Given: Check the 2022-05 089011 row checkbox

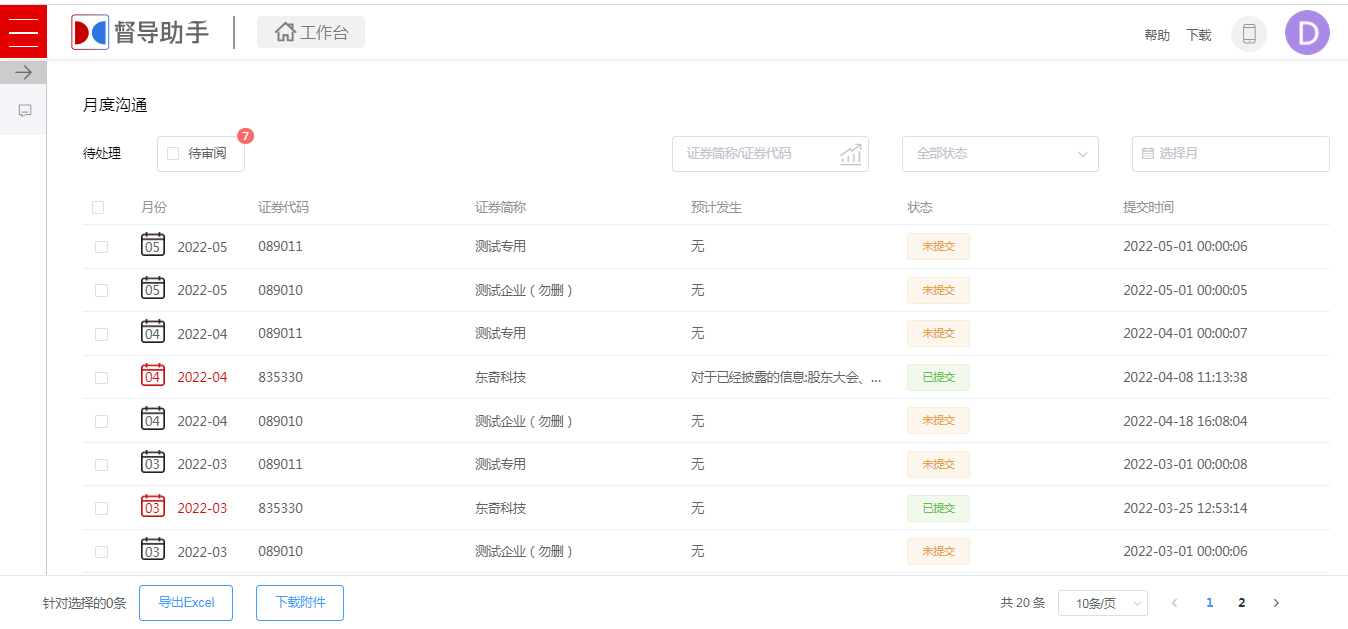Looking at the screenshot, I should (101, 247).
